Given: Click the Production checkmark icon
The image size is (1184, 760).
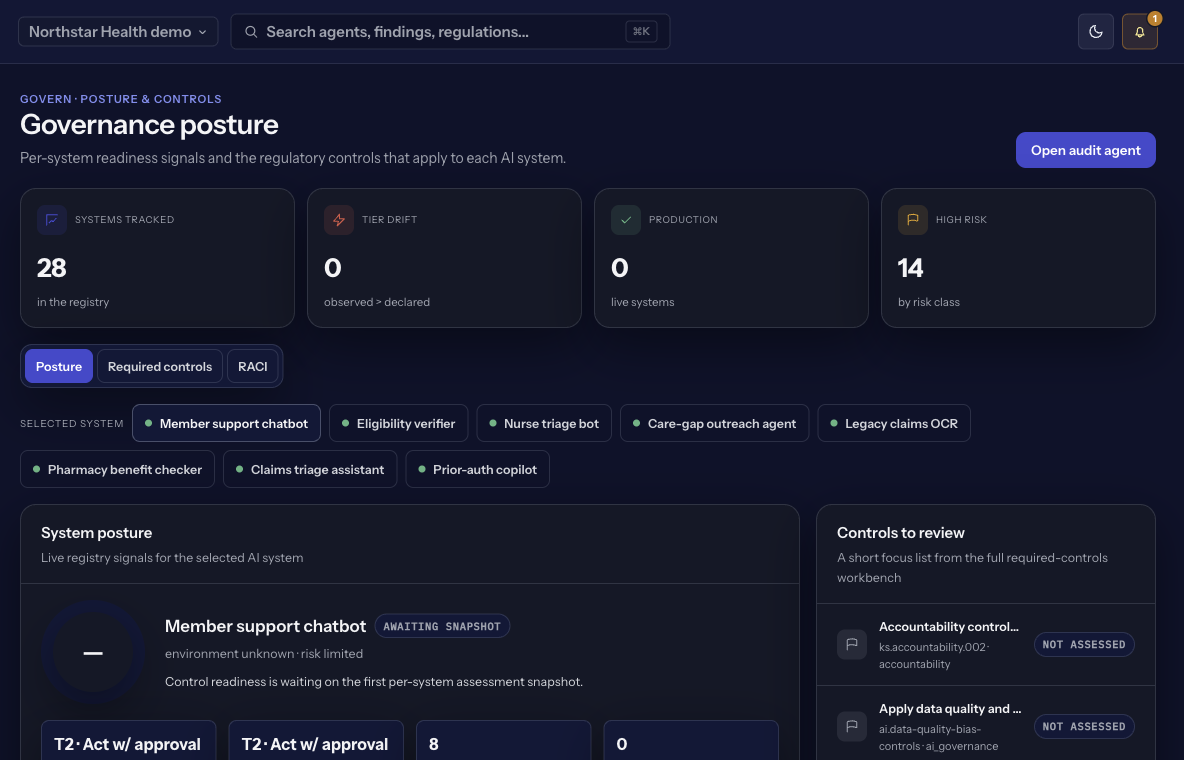Looking at the screenshot, I should coord(625,220).
